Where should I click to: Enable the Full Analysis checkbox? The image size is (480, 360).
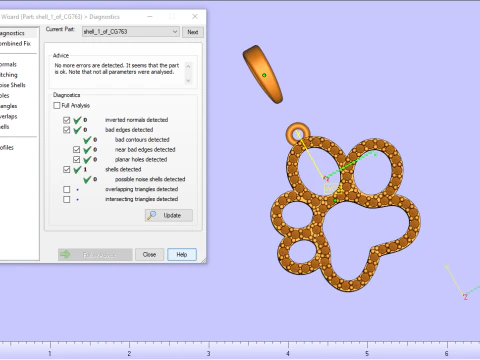57,105
